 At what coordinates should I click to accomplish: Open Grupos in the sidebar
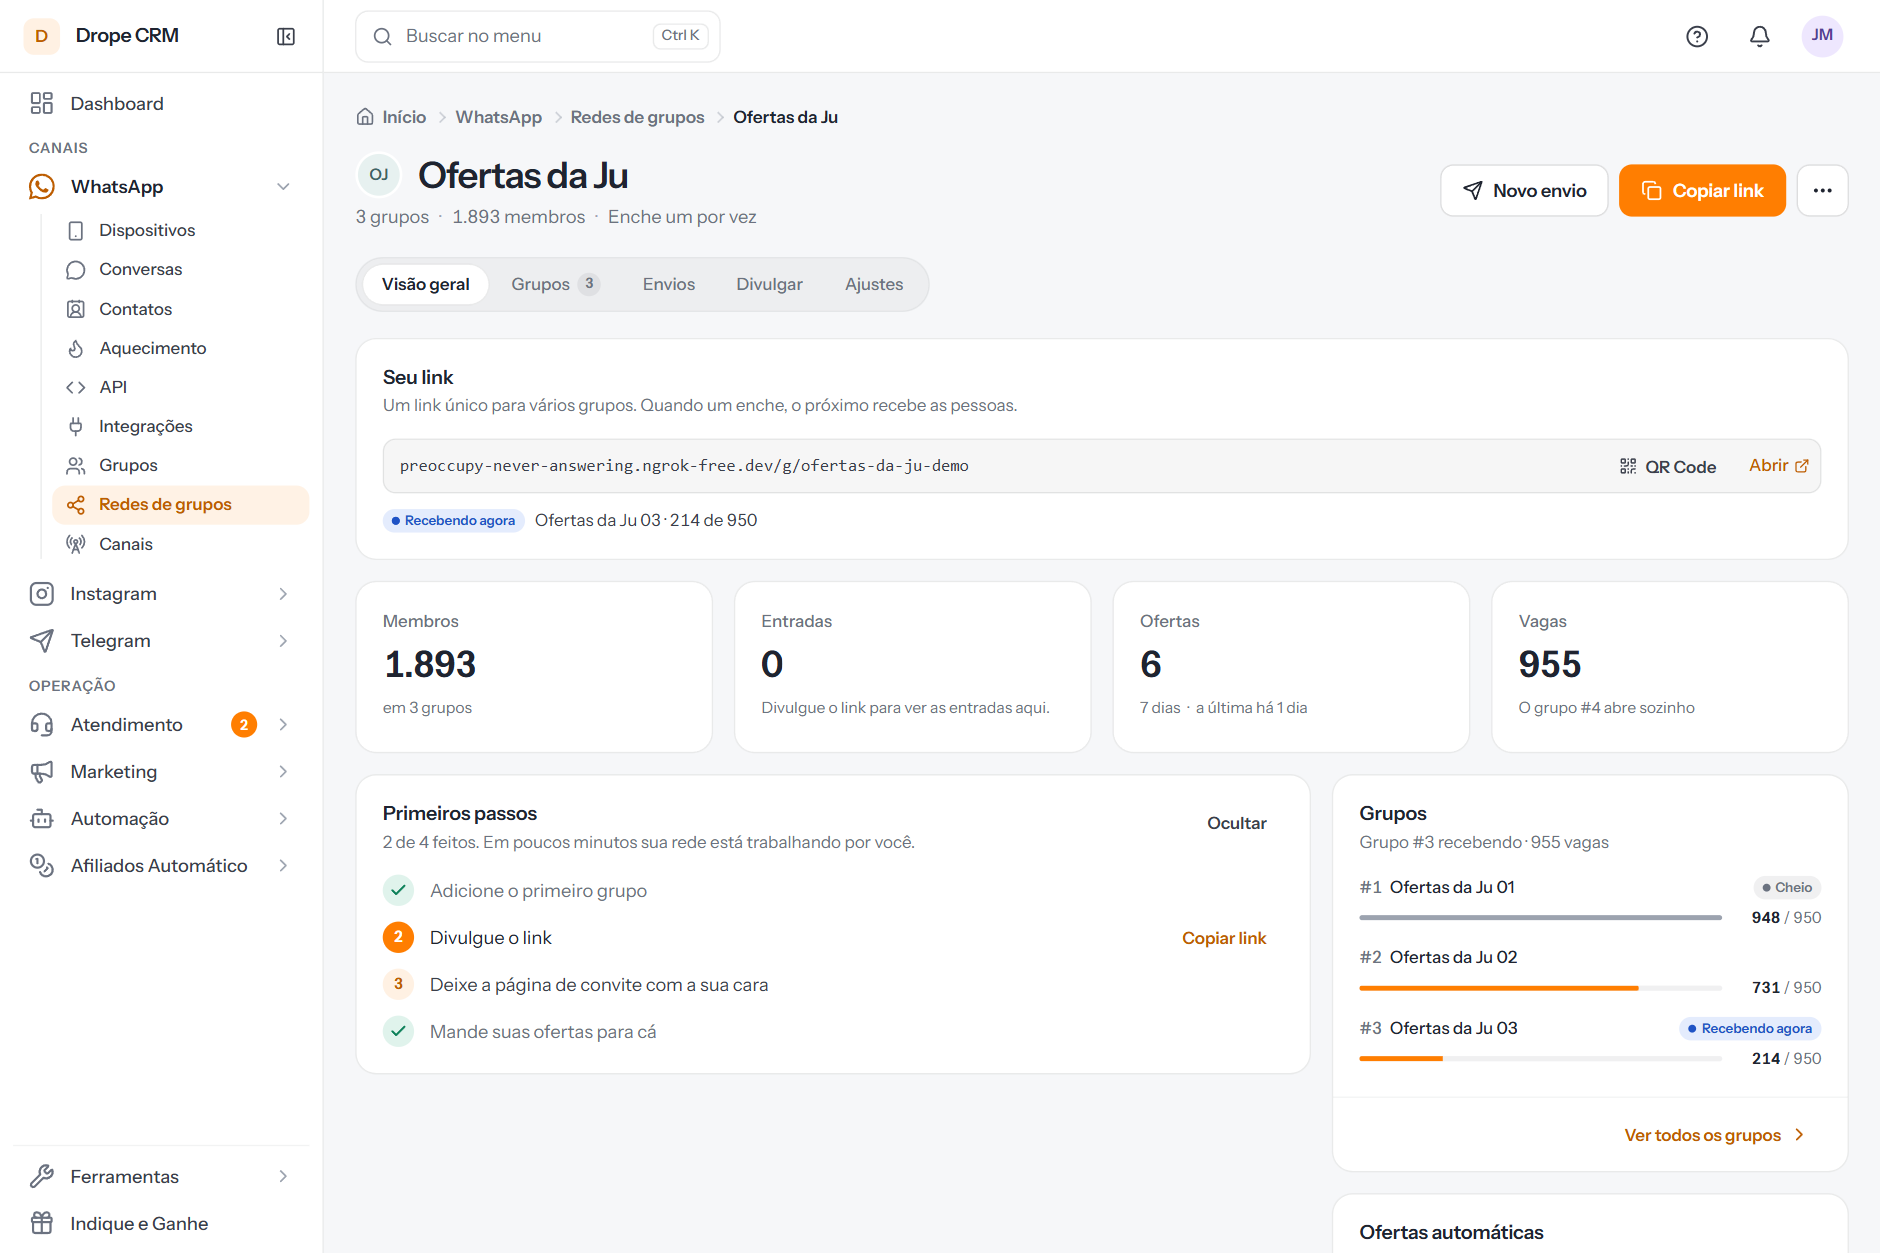pos(180,465)
